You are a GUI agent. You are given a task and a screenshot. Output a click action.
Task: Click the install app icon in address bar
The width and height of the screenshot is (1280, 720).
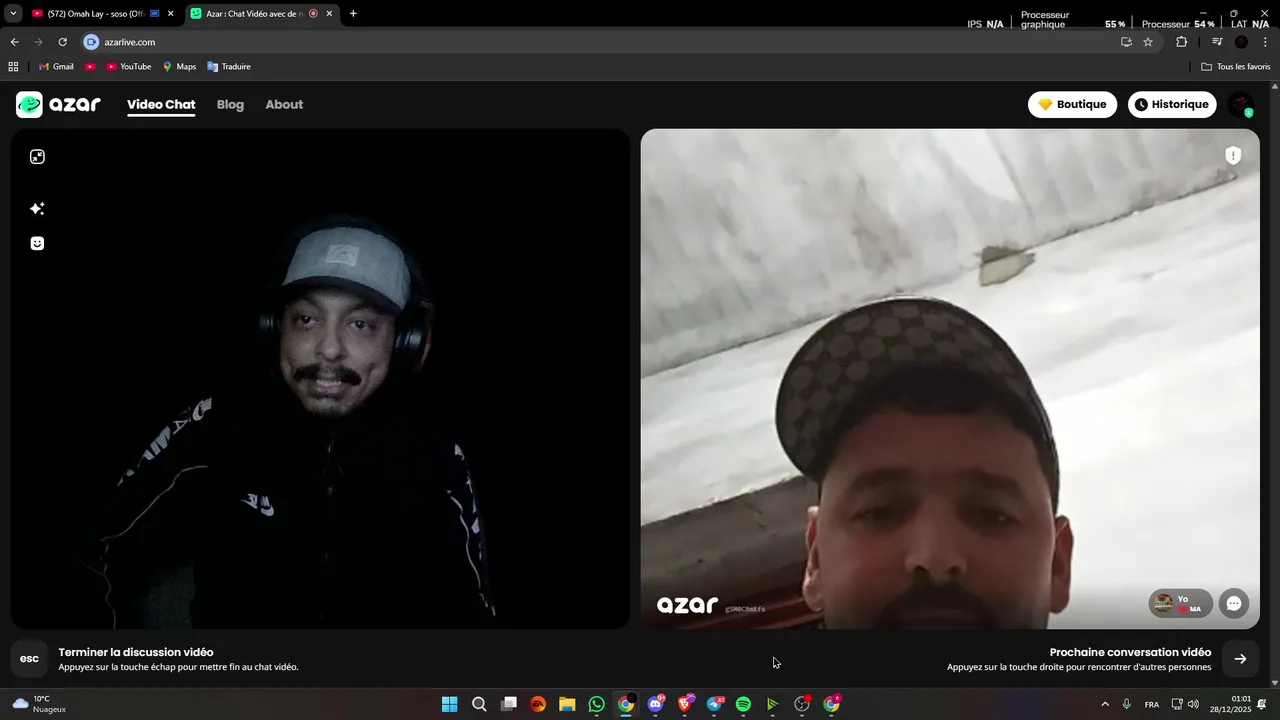[1126, 42]
